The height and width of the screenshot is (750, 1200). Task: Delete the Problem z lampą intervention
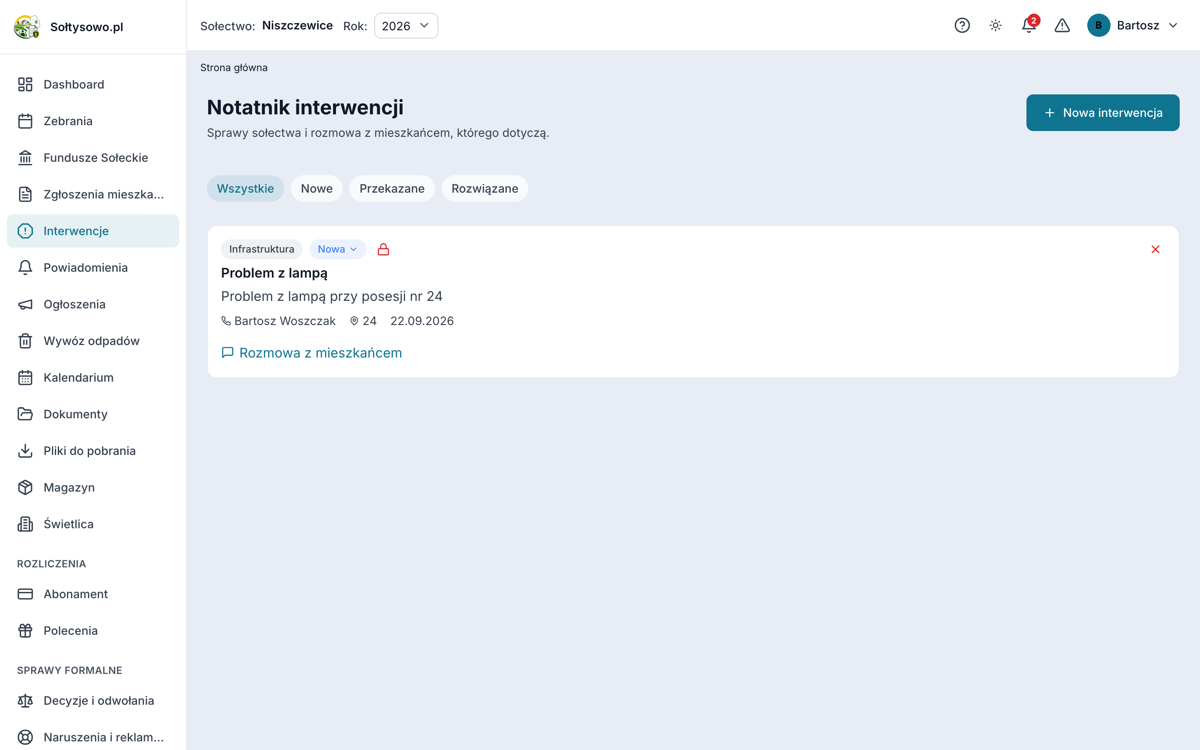pos(1155,249)
